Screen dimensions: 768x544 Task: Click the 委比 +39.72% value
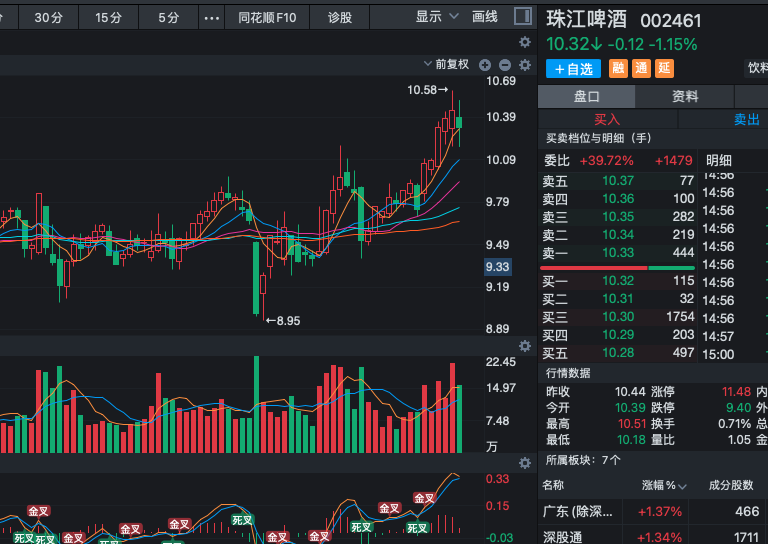tap(606, 161)
